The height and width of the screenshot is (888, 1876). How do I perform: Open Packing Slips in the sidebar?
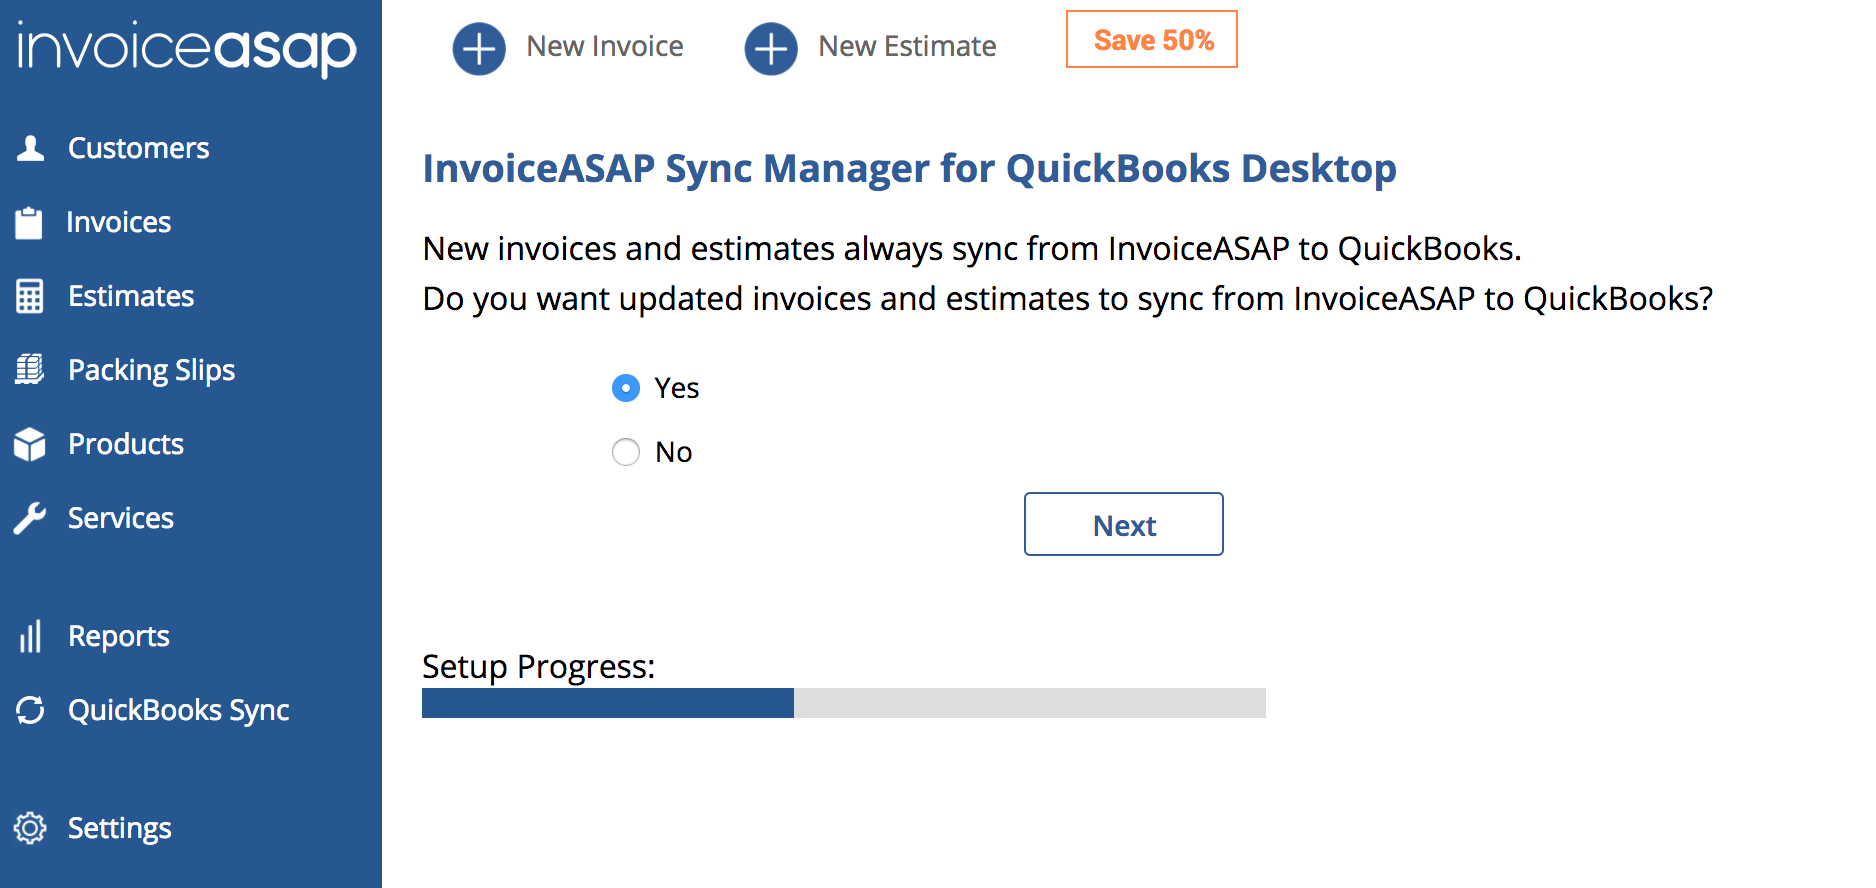[152, 370]
